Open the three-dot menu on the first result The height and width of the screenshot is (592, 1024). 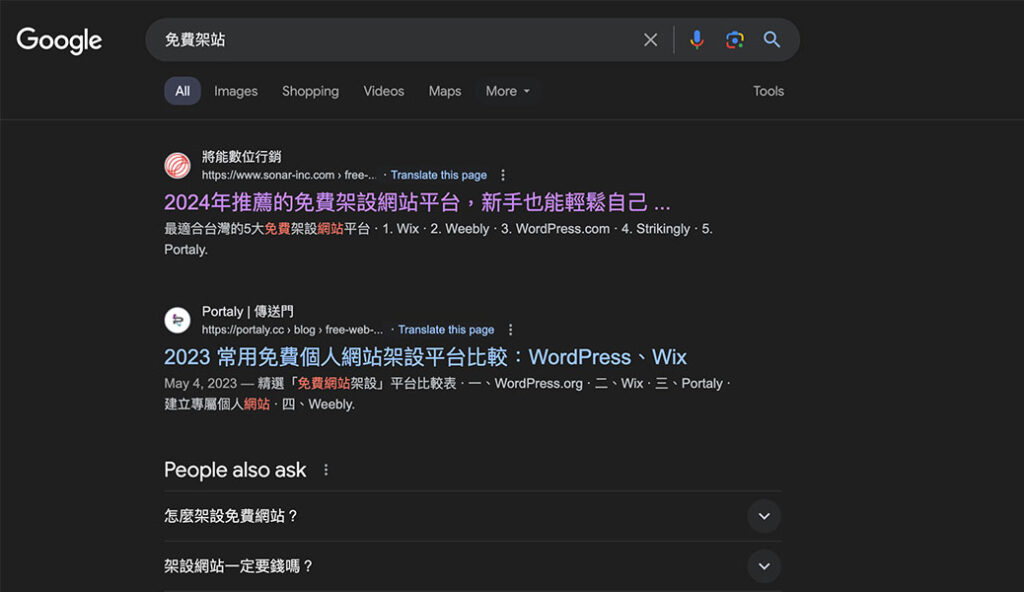point(502,175)
